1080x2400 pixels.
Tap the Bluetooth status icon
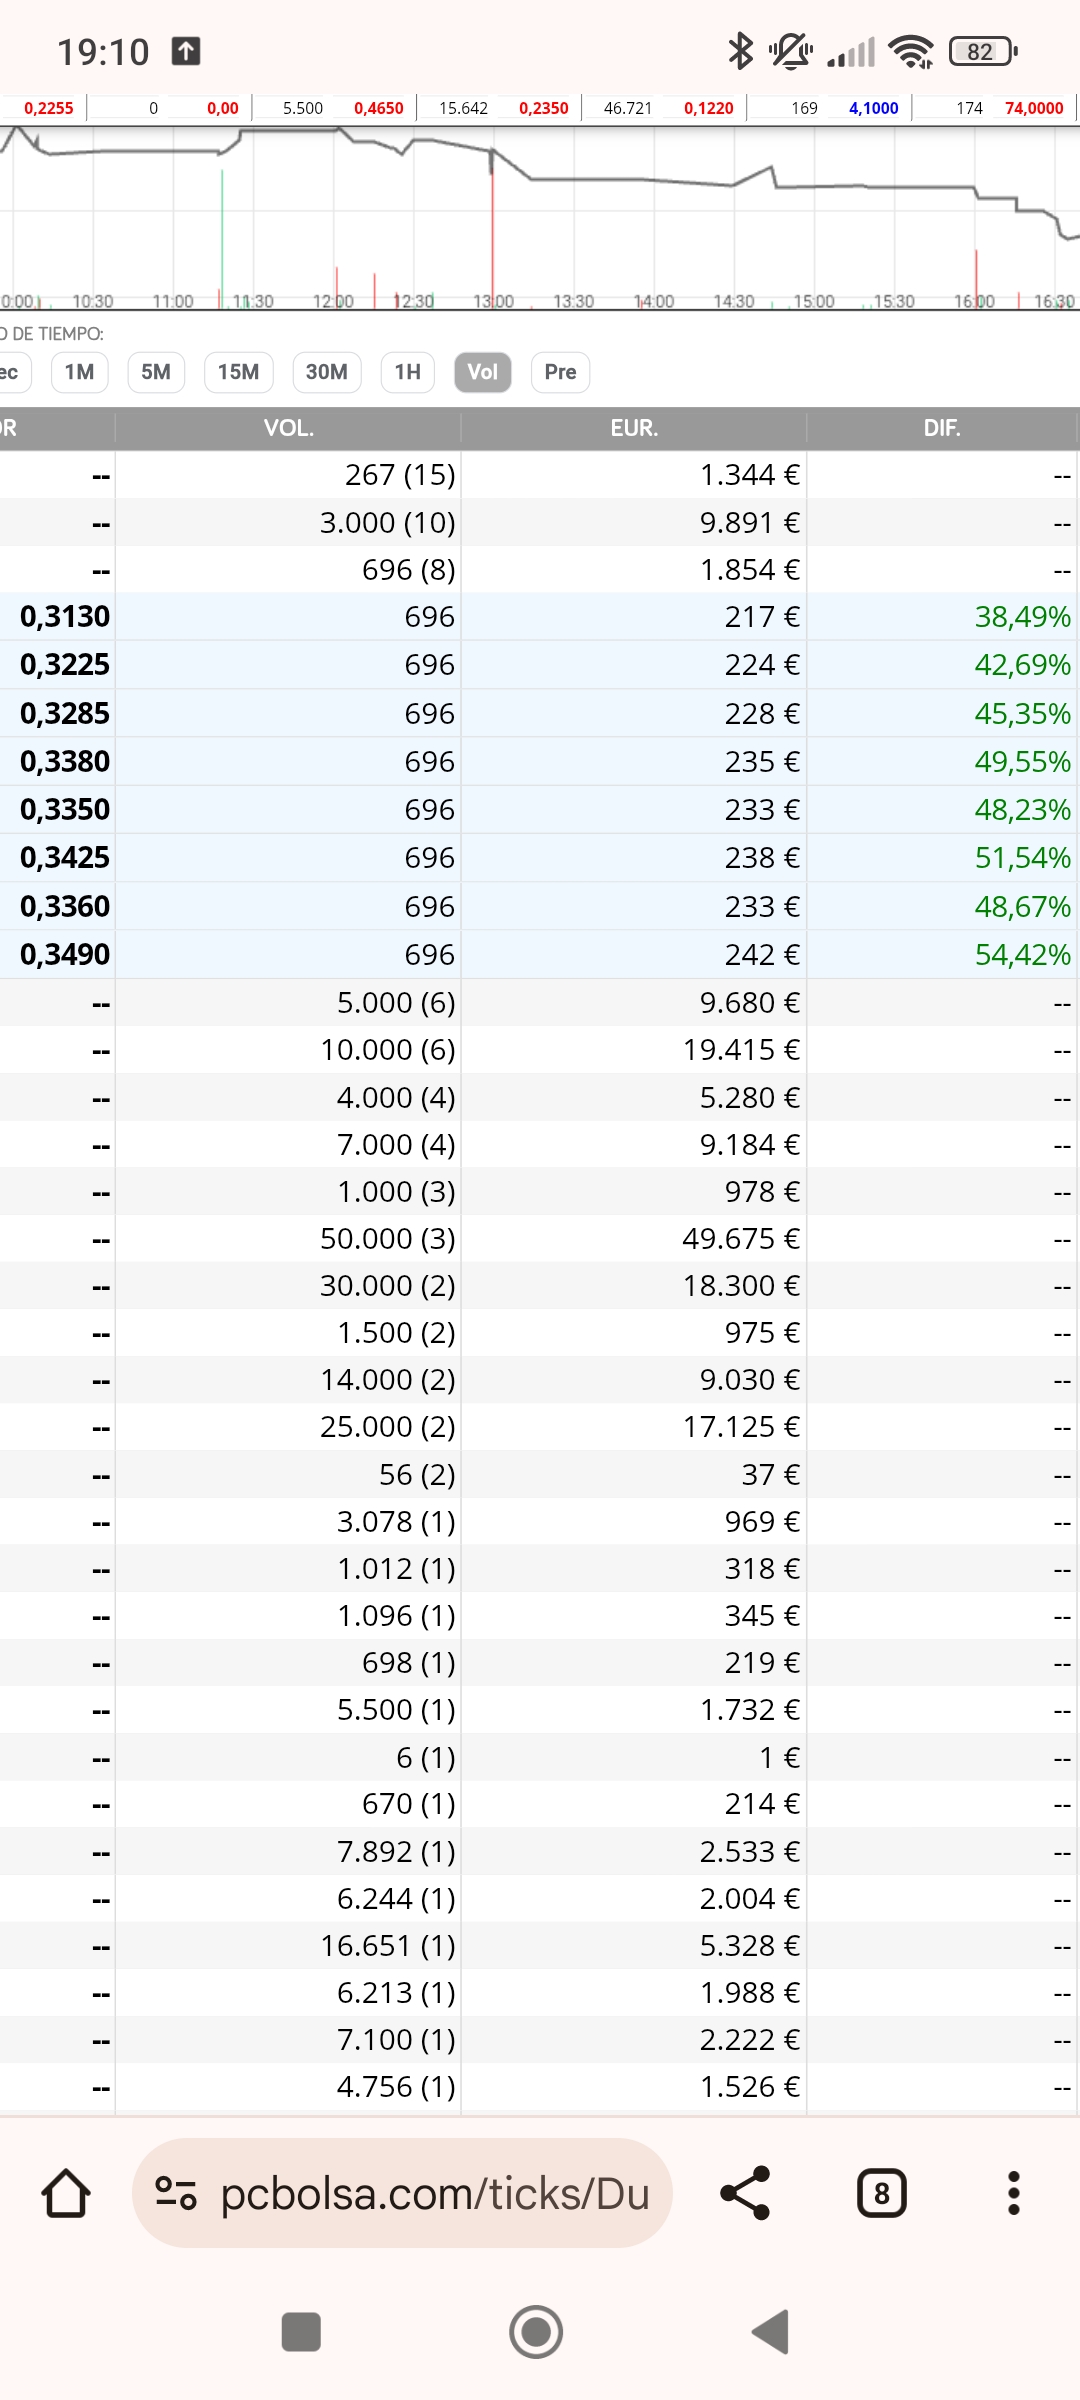(740, 51)
